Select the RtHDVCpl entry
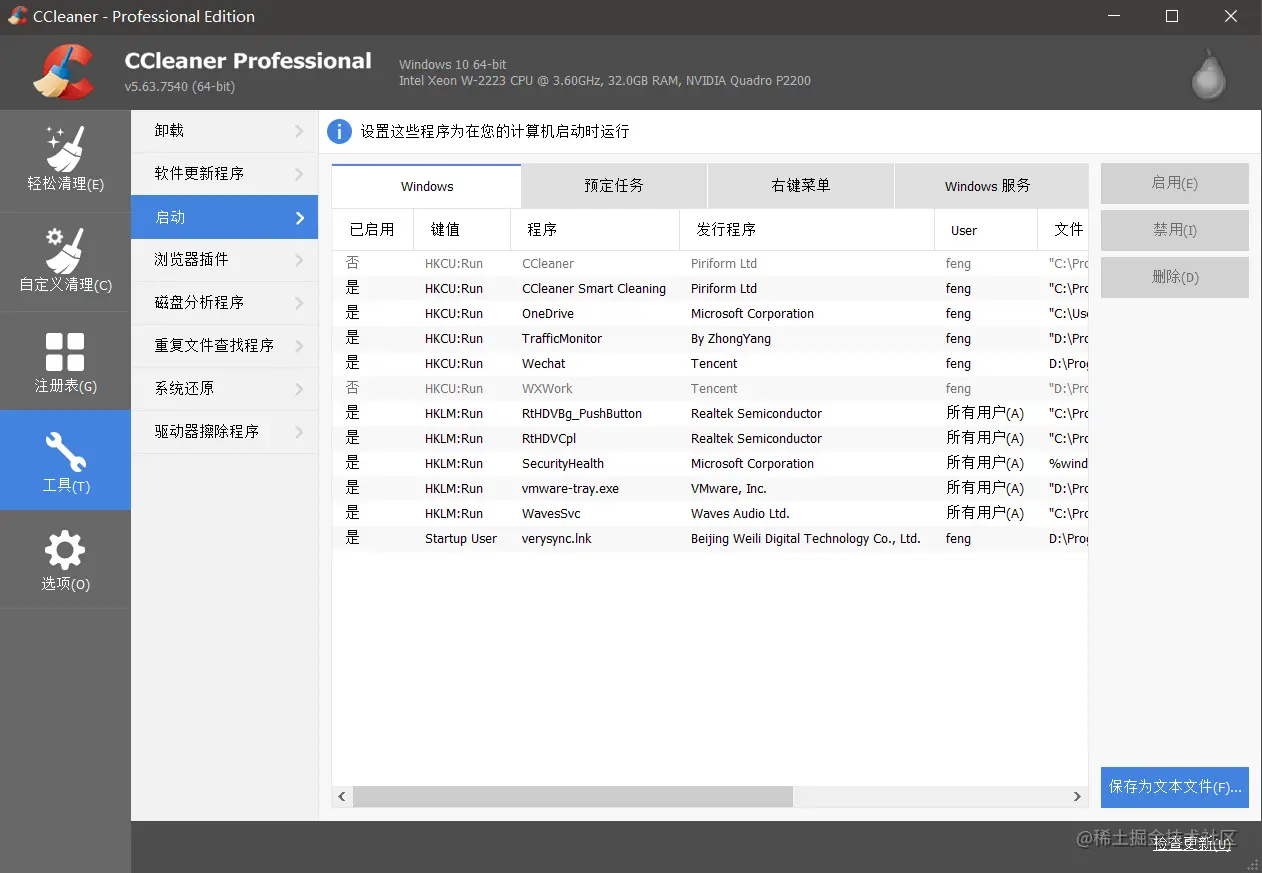The height and width of the screenshot is (873, 1262). [710, 439]
